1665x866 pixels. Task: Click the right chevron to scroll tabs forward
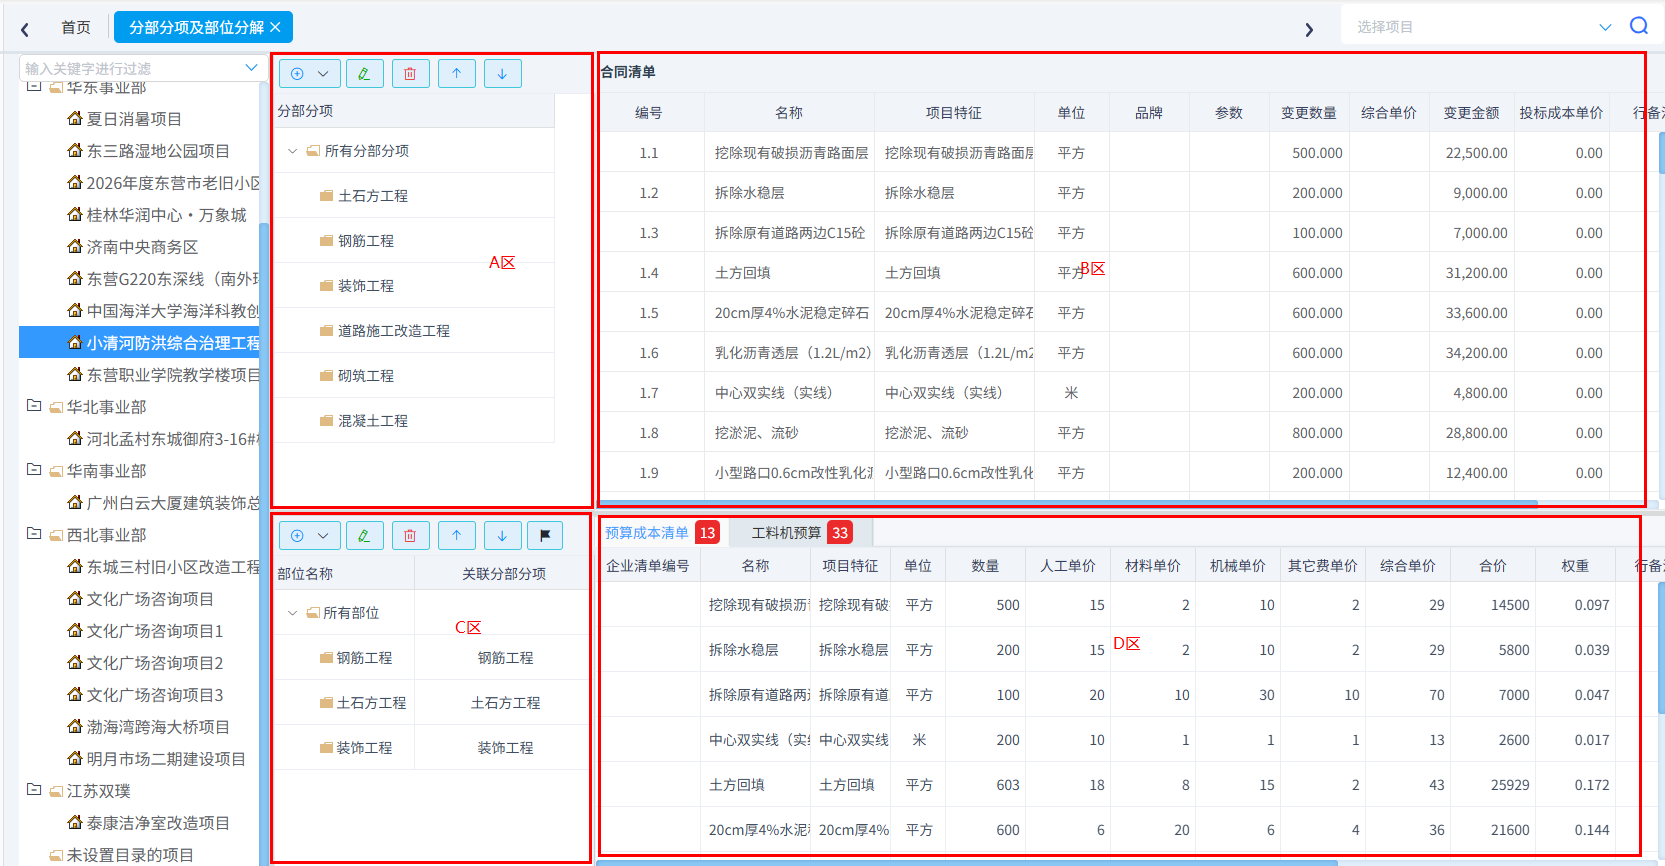(1309, 29)
